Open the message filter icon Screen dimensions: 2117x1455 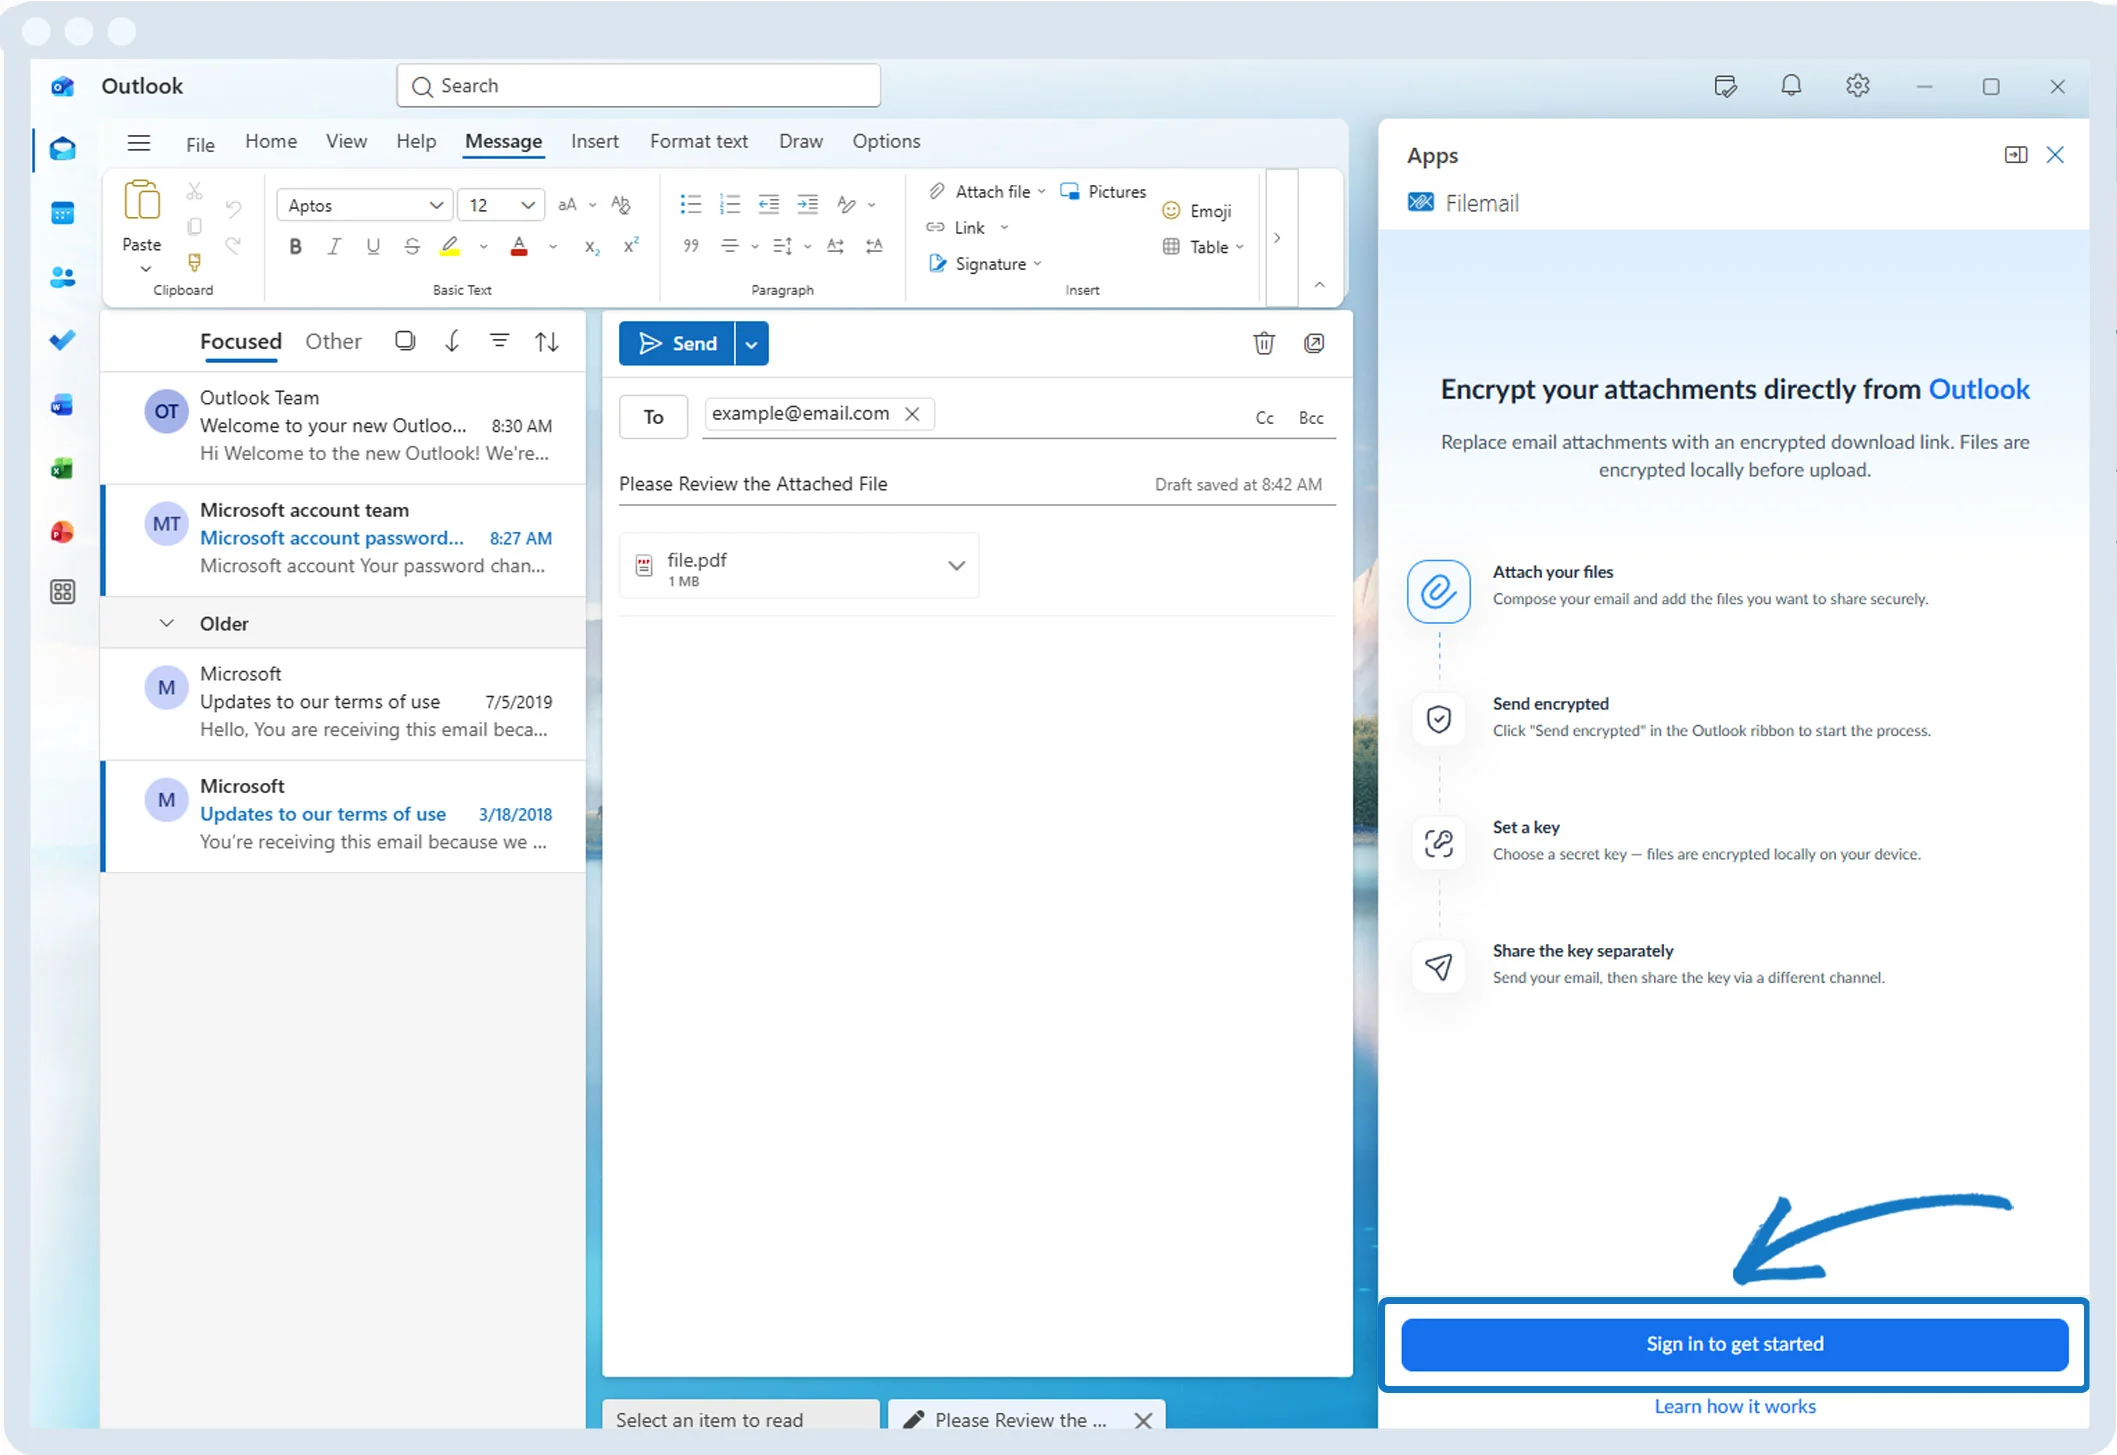point(499,341)
